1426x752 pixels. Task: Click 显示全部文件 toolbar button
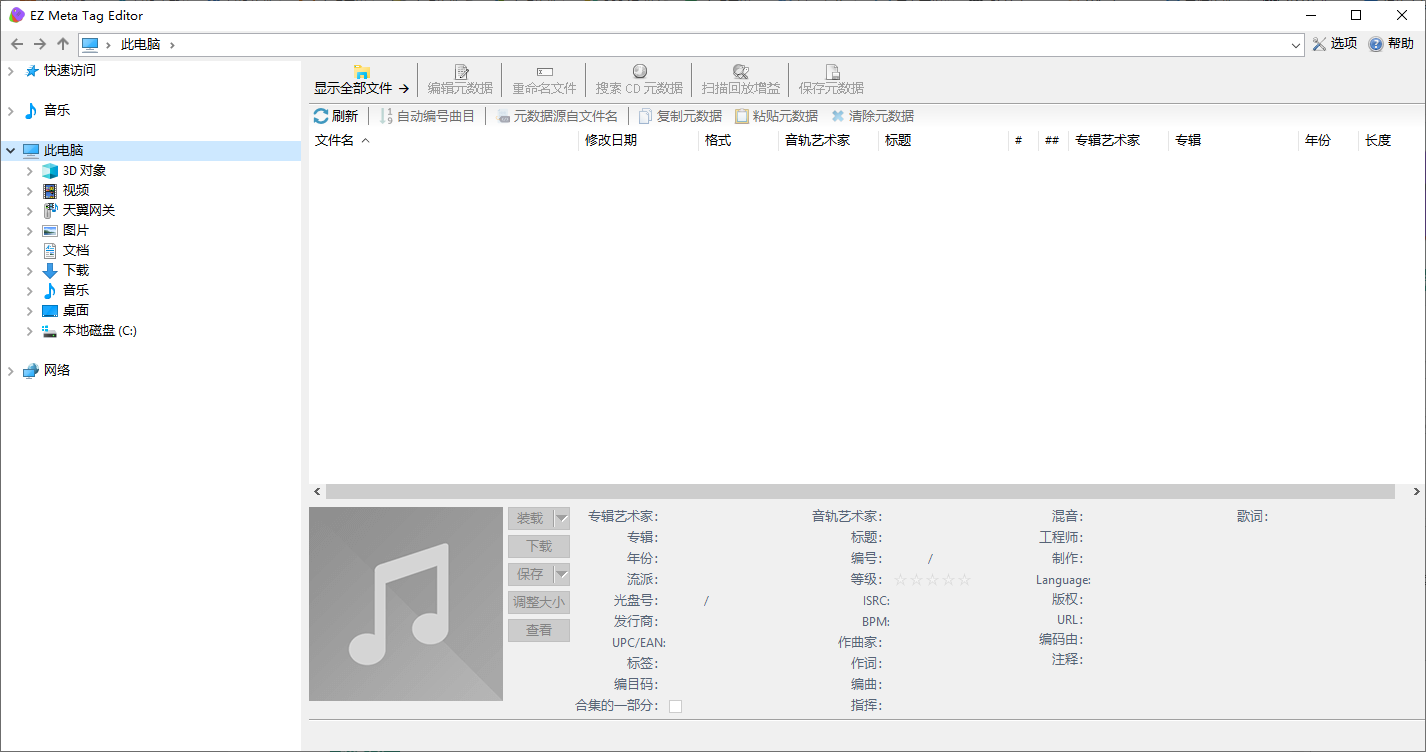(362, 80)
